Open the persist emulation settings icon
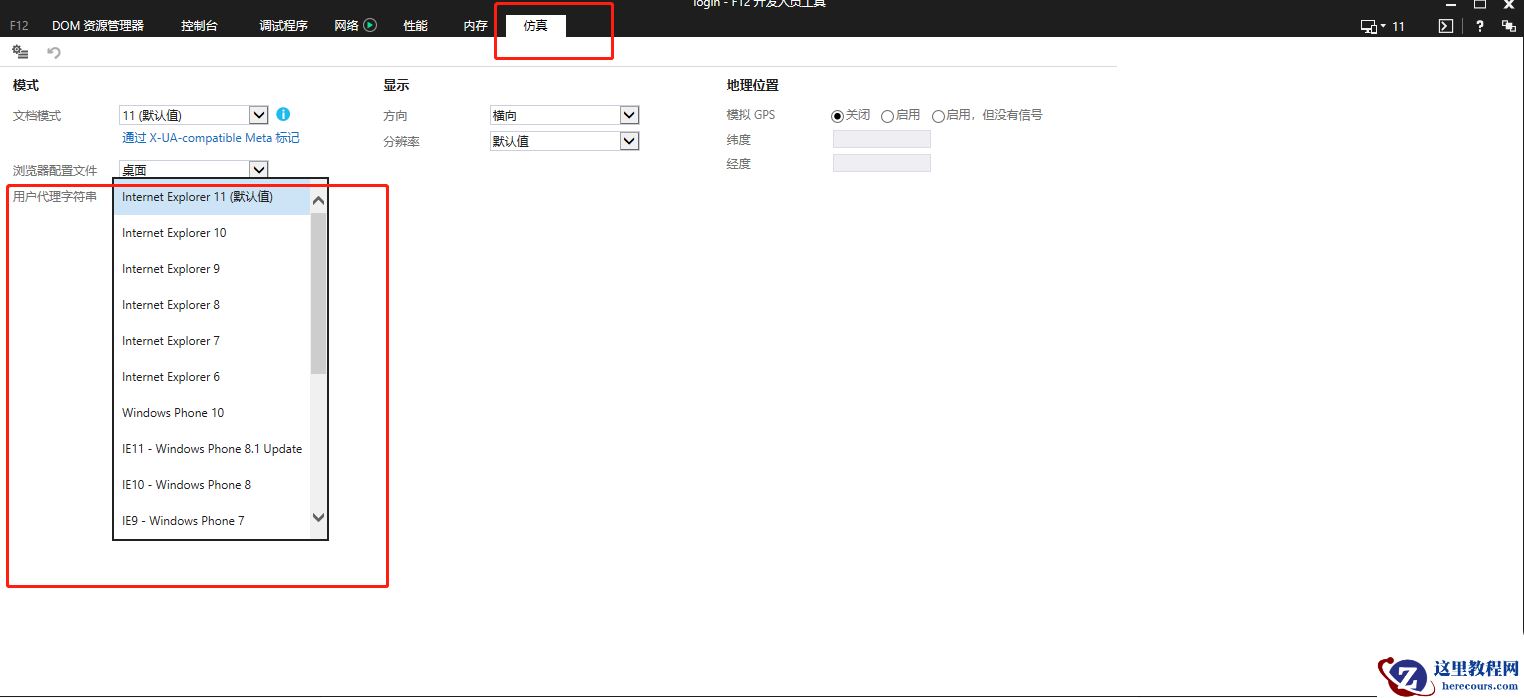This screenshot has width=1524, height=698. (20, 52)
